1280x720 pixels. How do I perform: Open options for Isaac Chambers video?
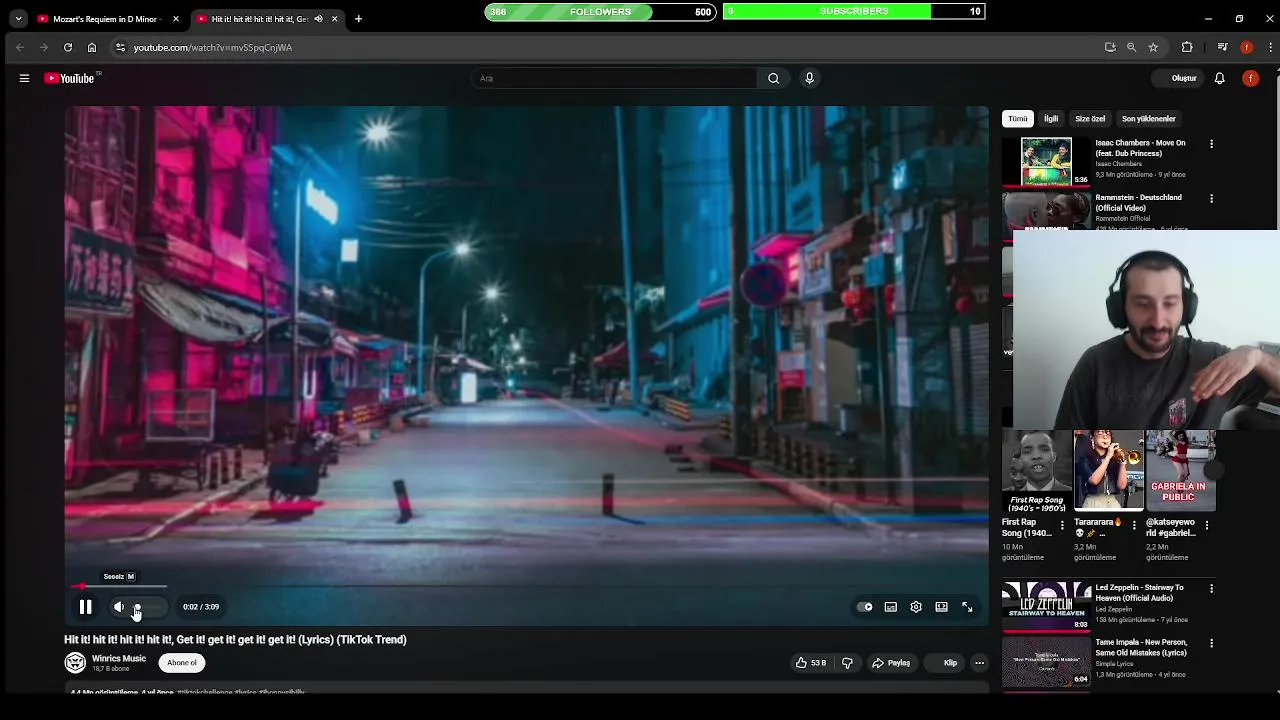pos(1211,144)
